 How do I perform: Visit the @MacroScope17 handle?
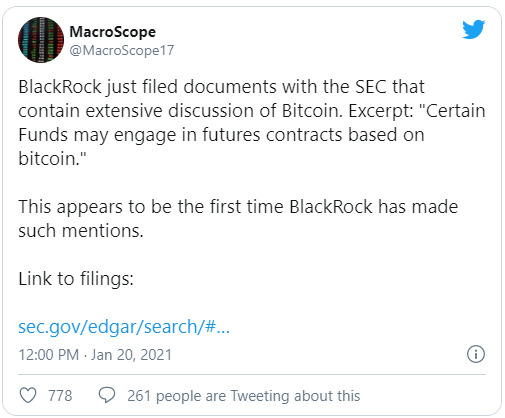point(121,50)
